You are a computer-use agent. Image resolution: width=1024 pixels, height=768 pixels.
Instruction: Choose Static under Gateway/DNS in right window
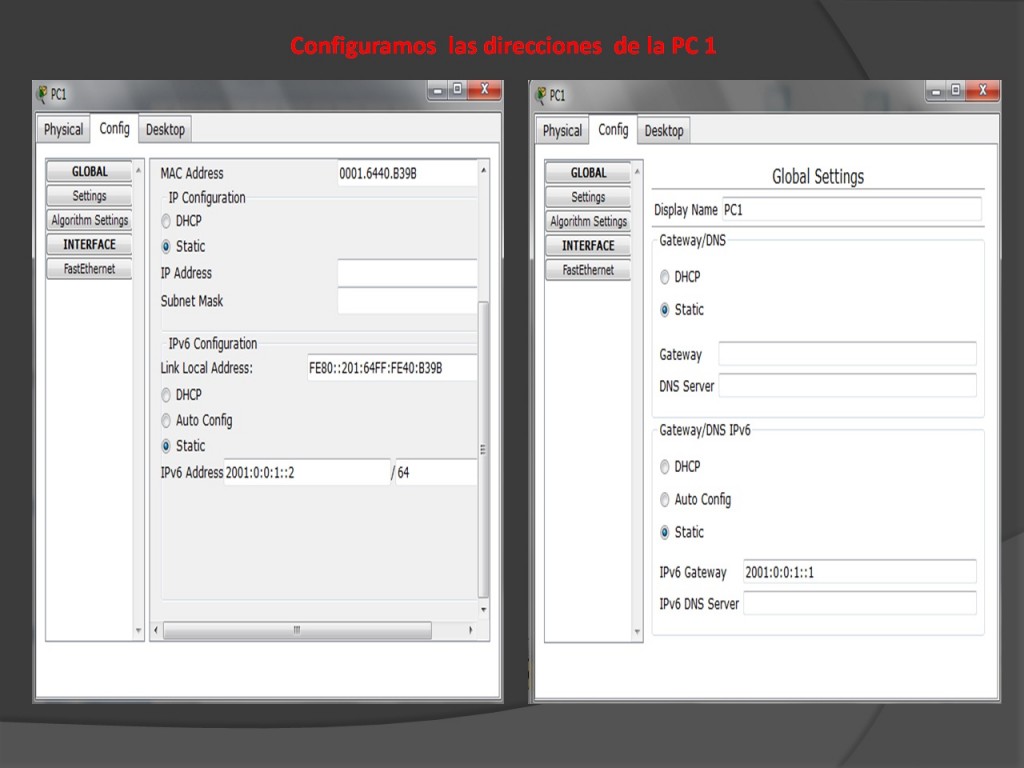[665, 310]
